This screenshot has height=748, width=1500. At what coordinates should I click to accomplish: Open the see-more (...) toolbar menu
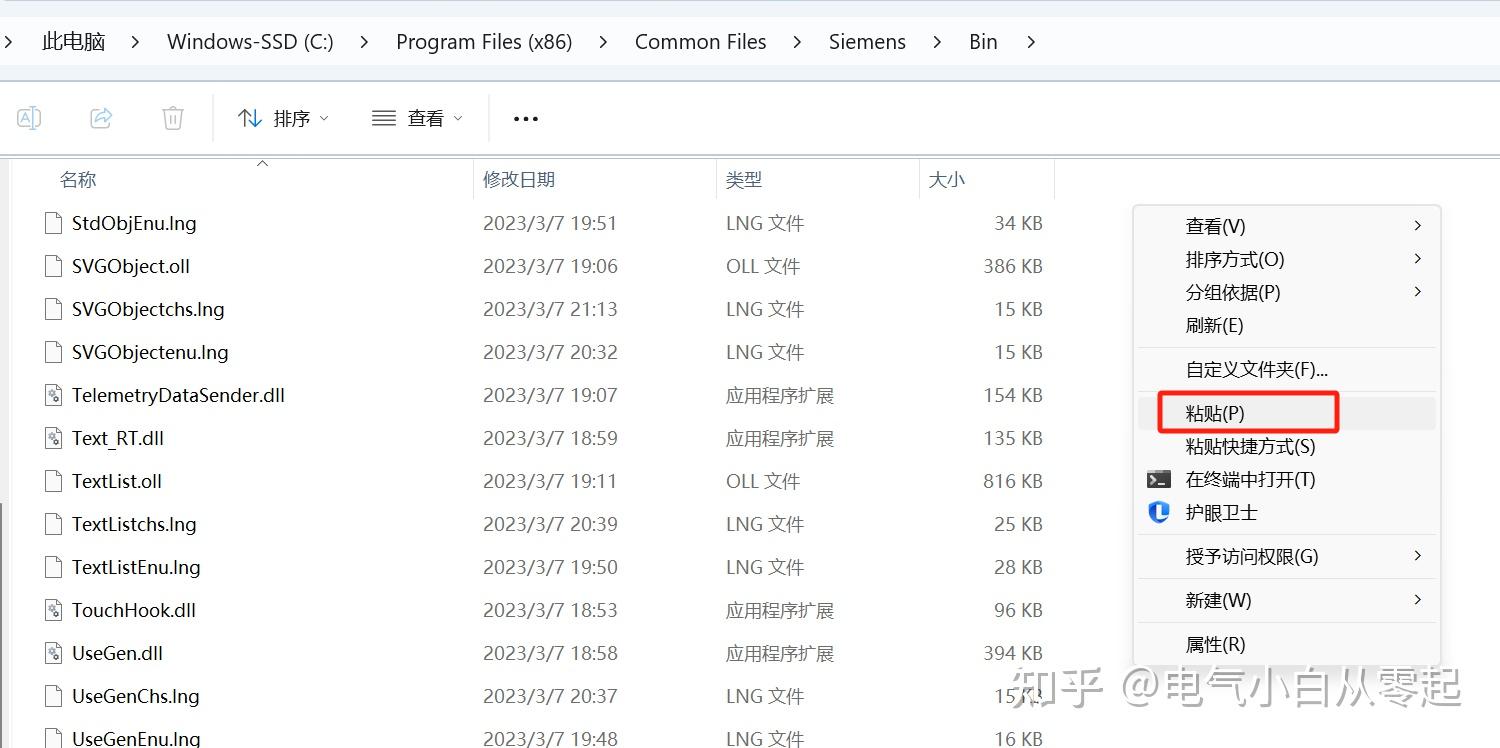(x=525, y=118)
